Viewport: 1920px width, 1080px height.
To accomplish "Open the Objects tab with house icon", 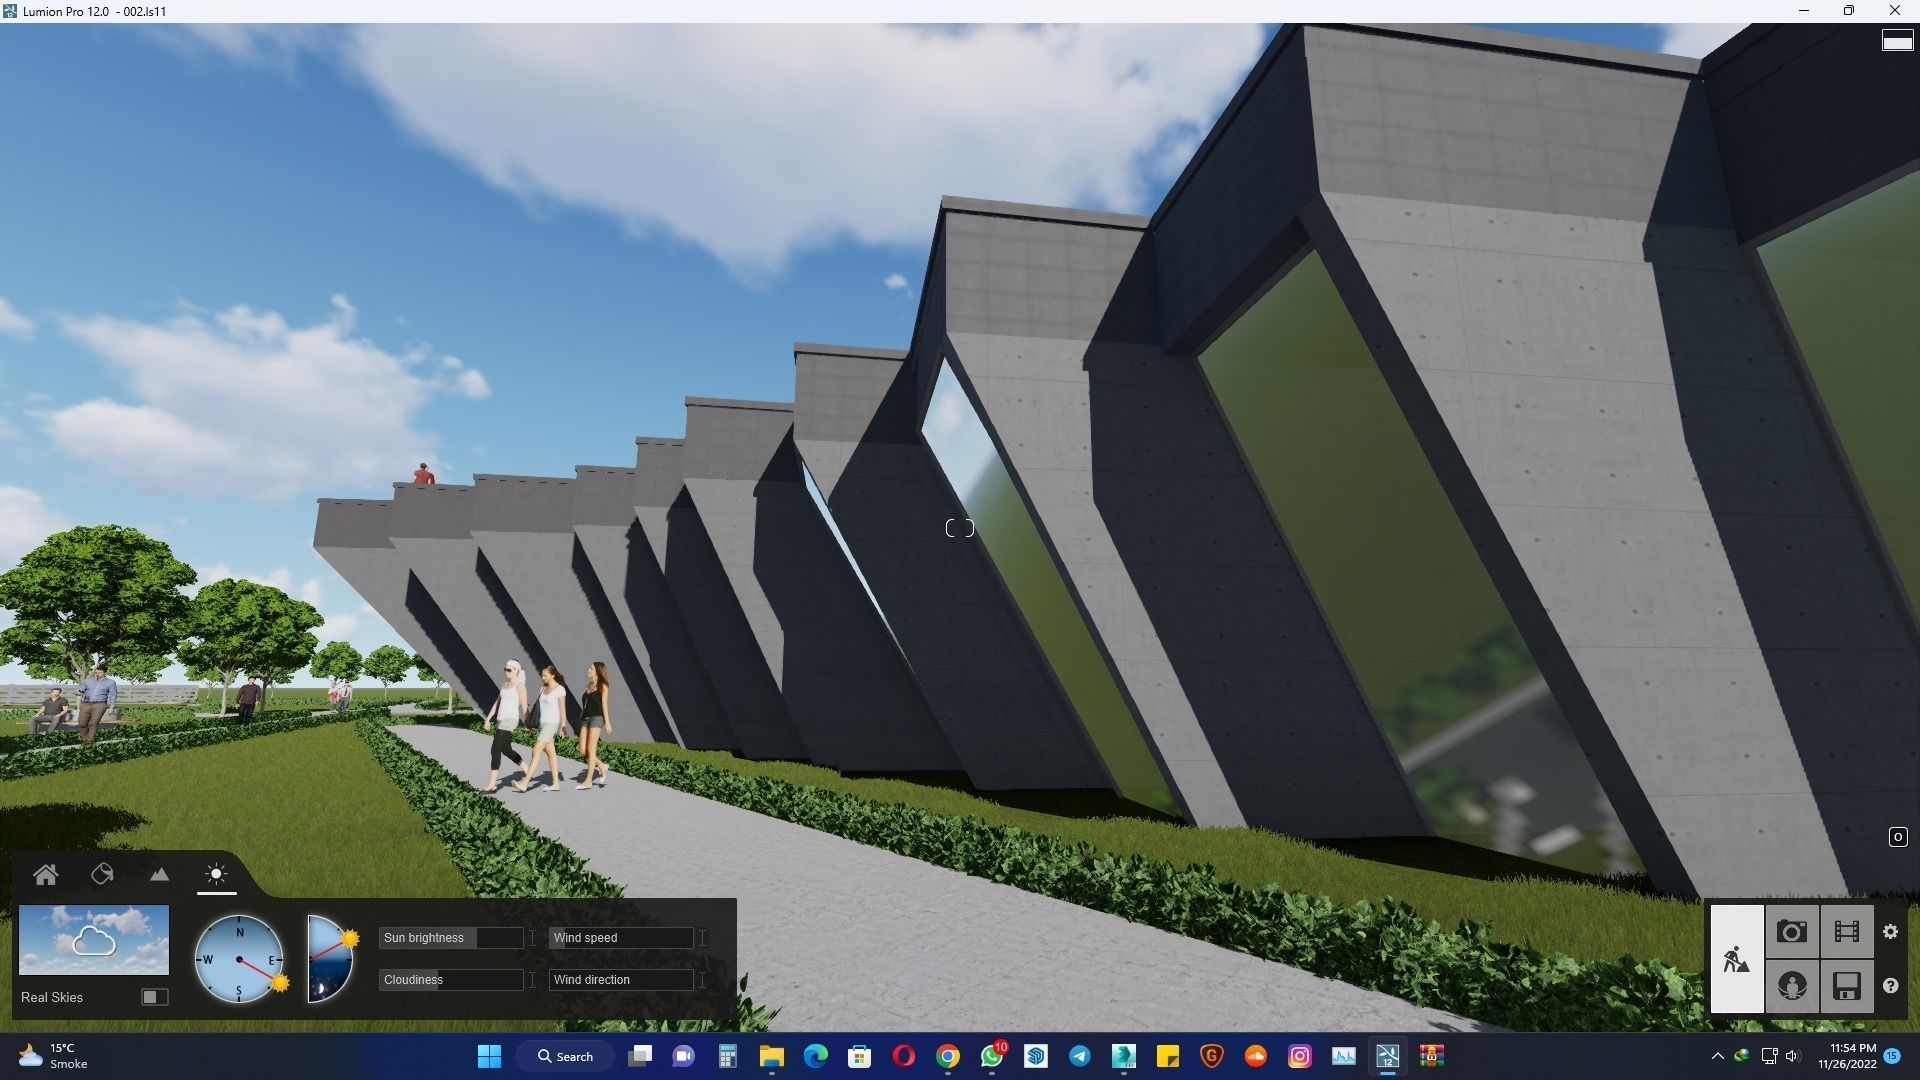I will (x=45, y=875).
